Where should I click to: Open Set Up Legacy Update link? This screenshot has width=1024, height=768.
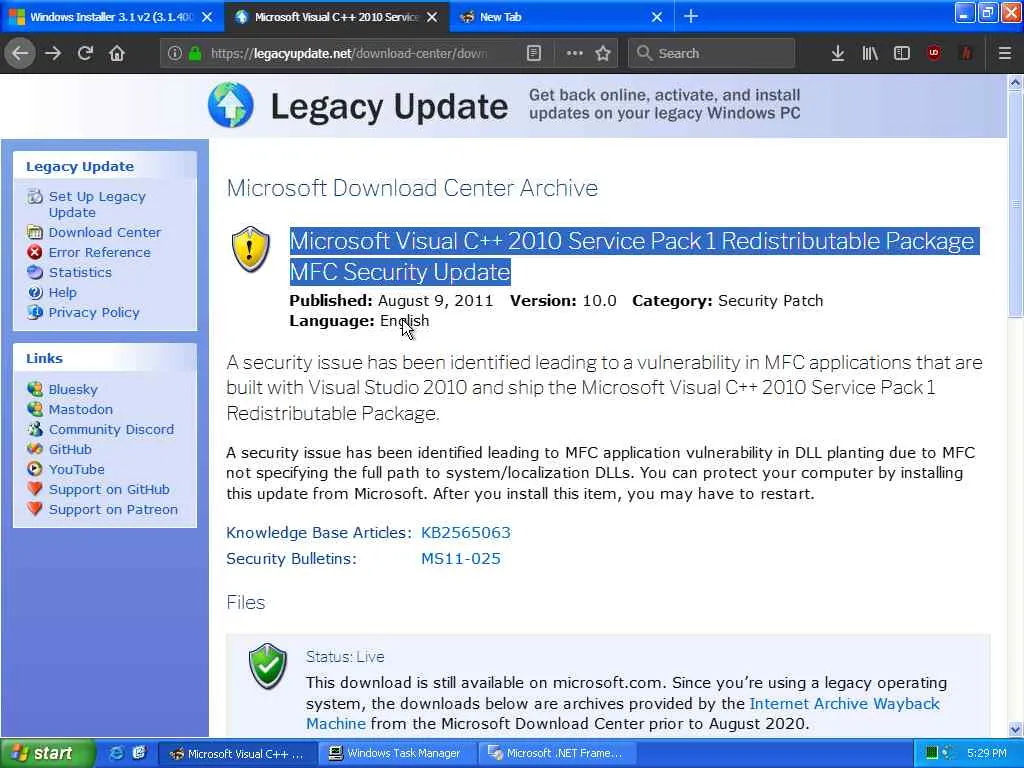tap(97, 204)
